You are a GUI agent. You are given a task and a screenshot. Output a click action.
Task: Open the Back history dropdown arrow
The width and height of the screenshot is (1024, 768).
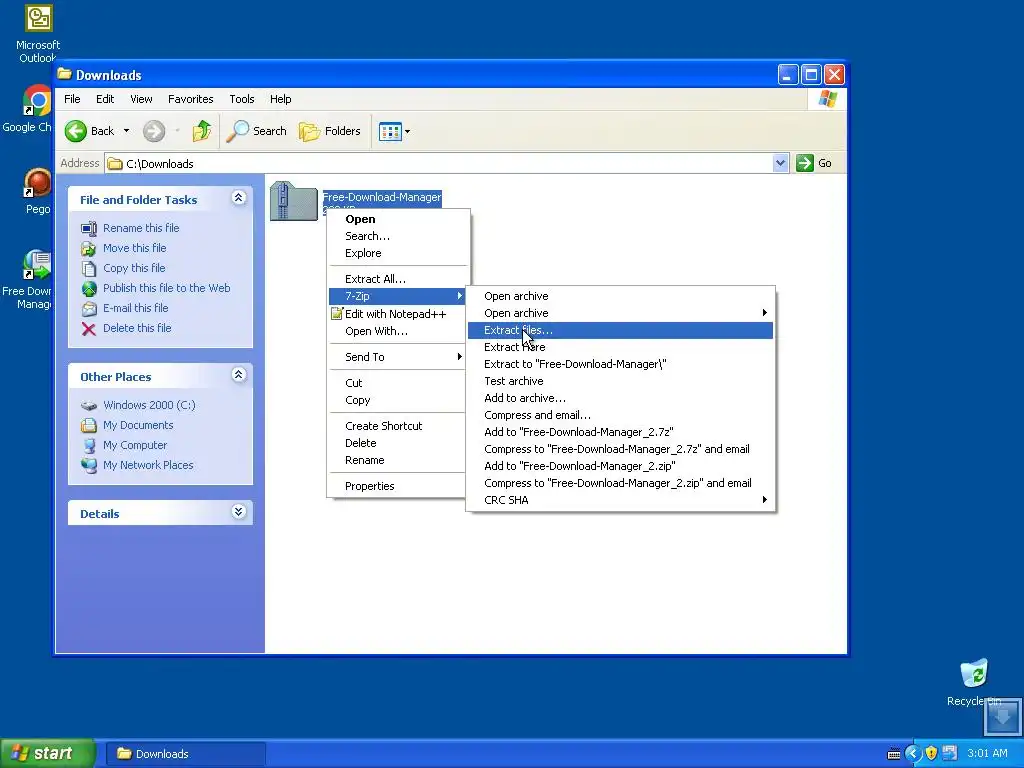pyautogui.click(x=126, y=131)
